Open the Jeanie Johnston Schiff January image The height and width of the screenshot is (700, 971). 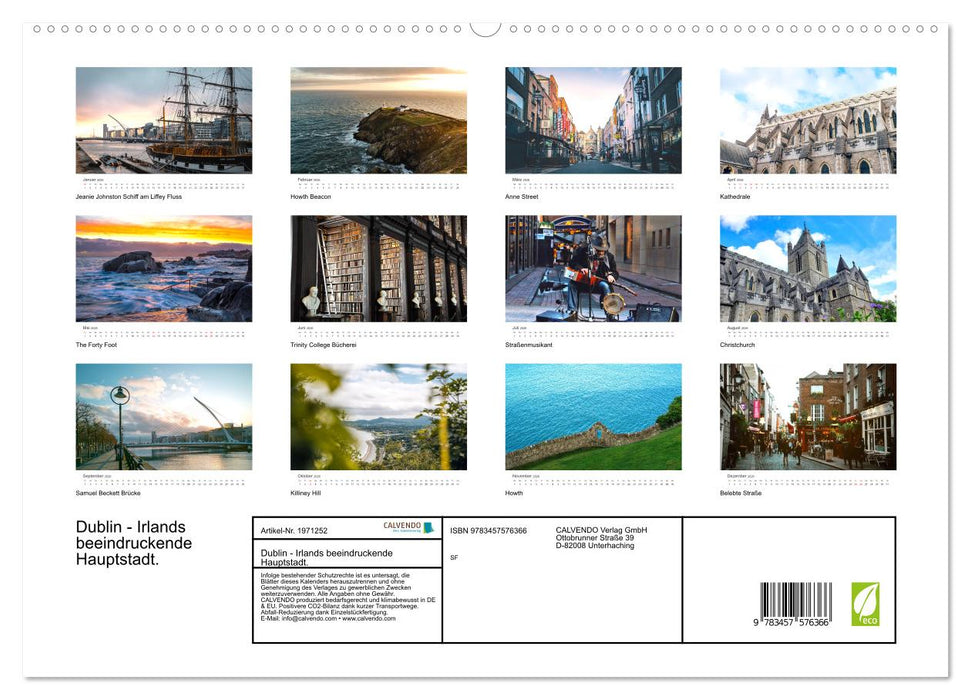[x=163, y=120]
